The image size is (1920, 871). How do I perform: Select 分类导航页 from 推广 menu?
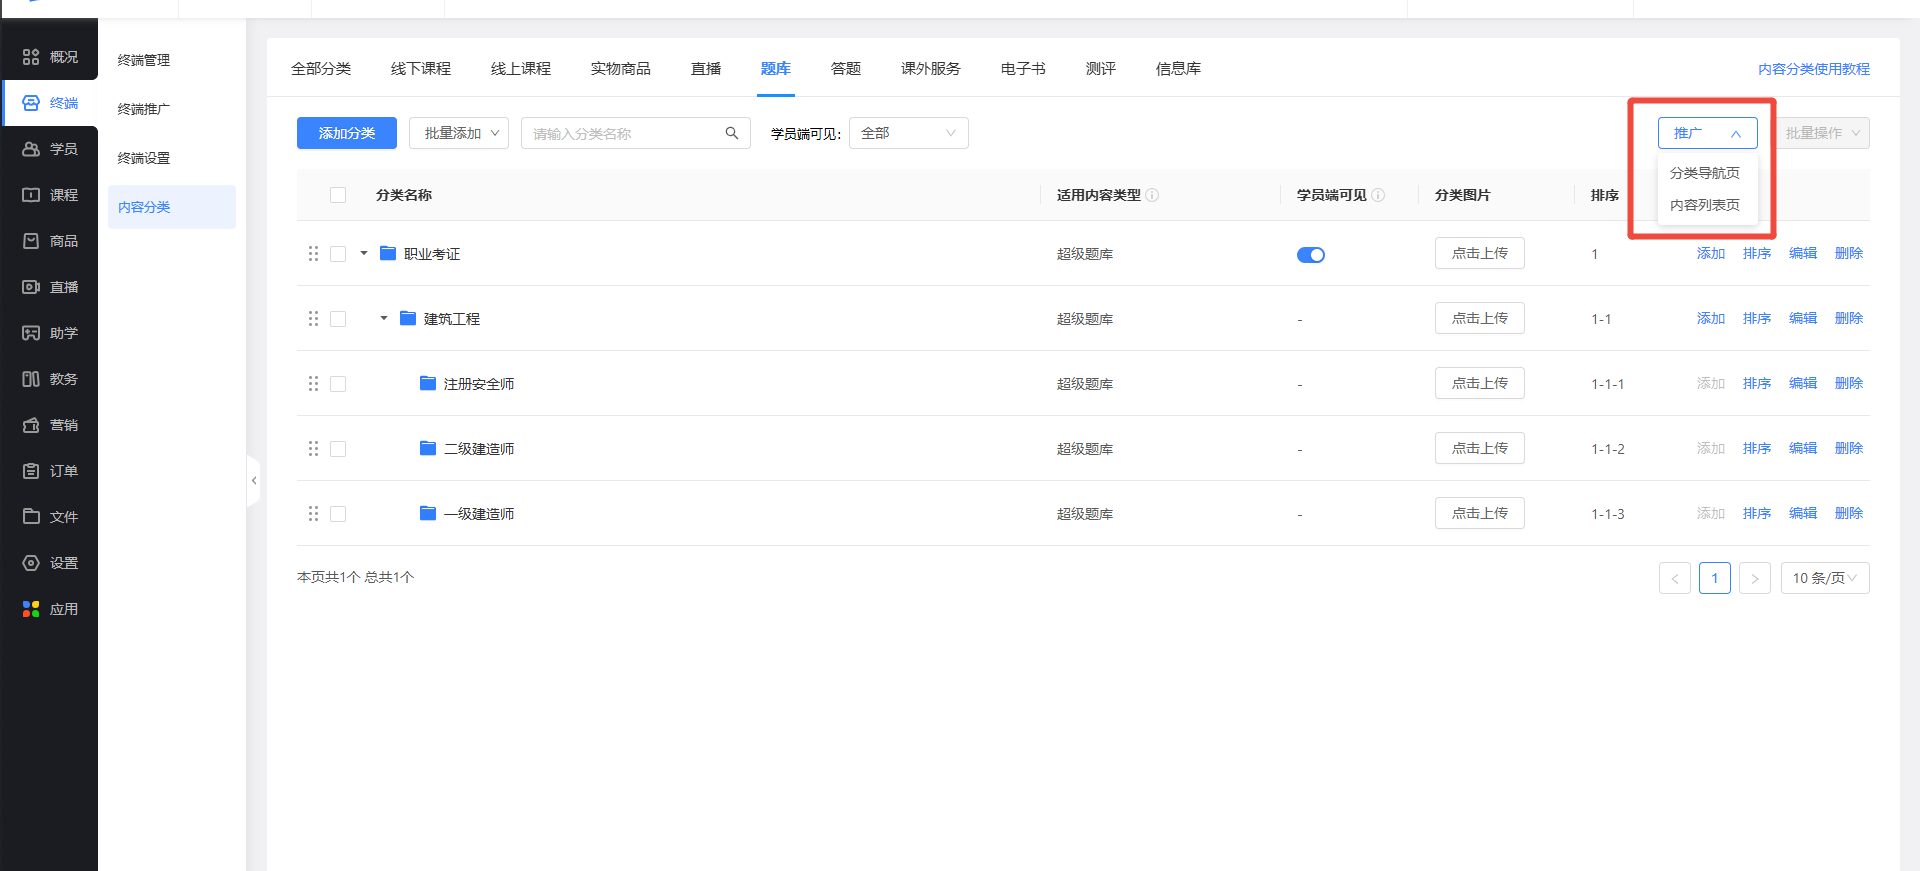[1704, 173]
